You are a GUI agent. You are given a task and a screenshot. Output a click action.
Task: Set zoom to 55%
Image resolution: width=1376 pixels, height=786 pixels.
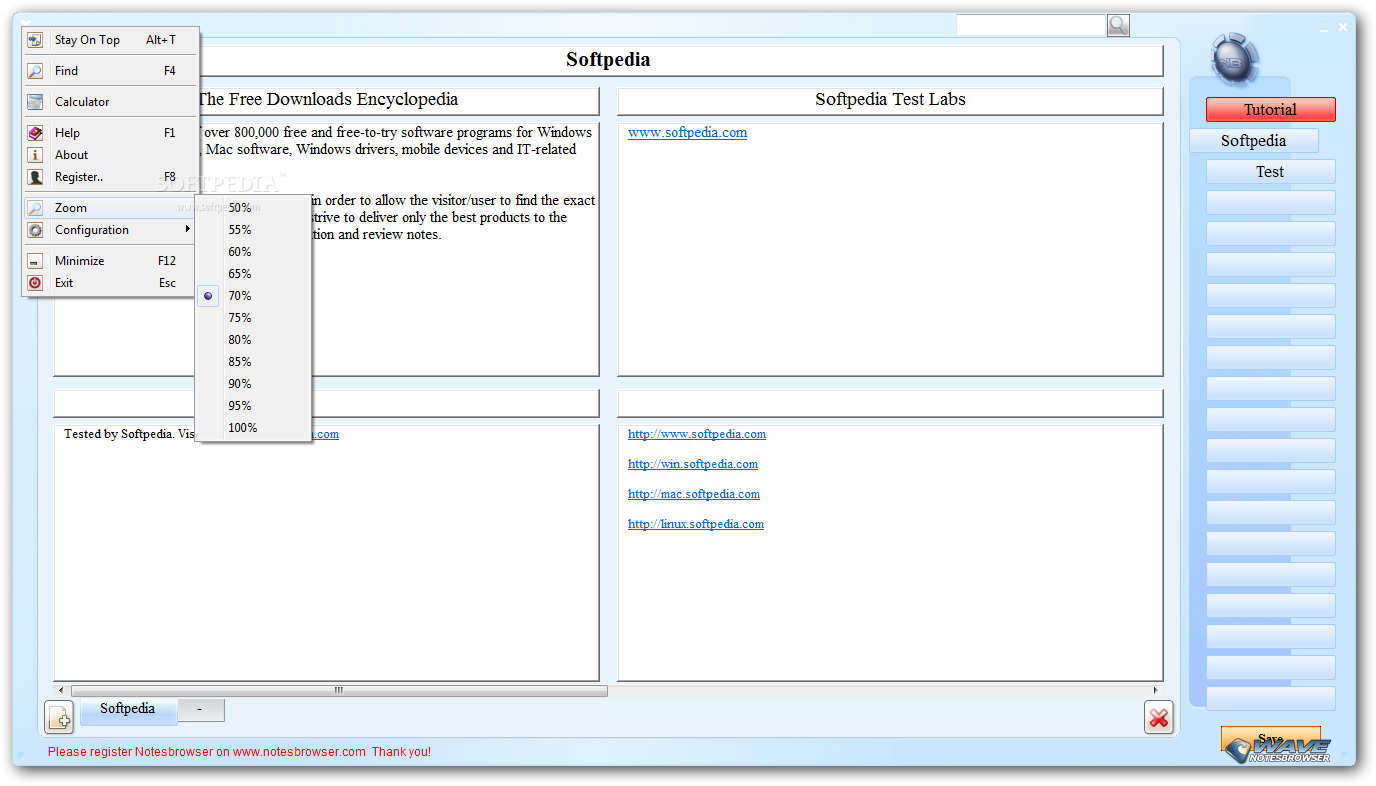253,230
